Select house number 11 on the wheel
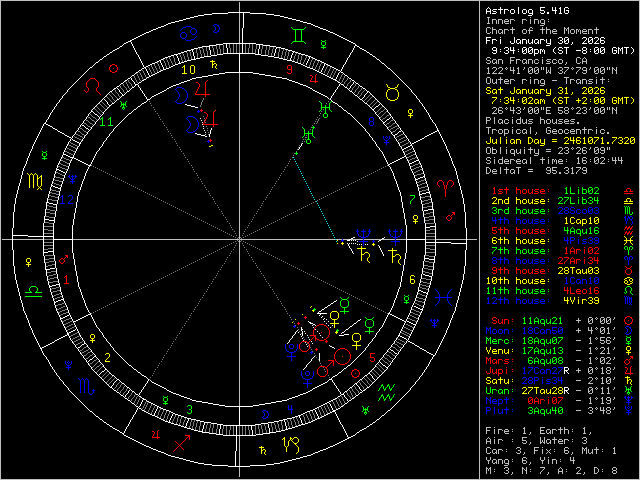Screen dimensions: 640x480 click(x=106, y=121)
